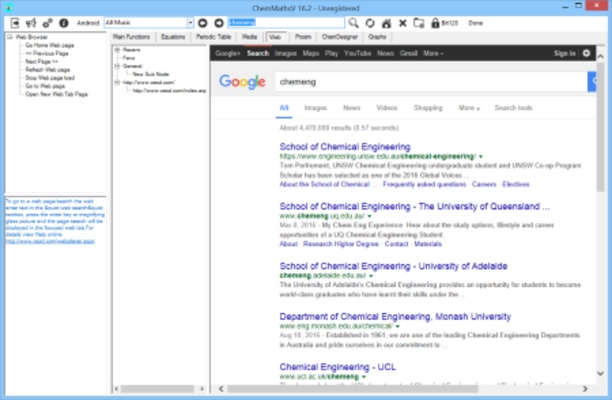
Task: Open the ChemDesigner tab
Action: click(340, 37)
